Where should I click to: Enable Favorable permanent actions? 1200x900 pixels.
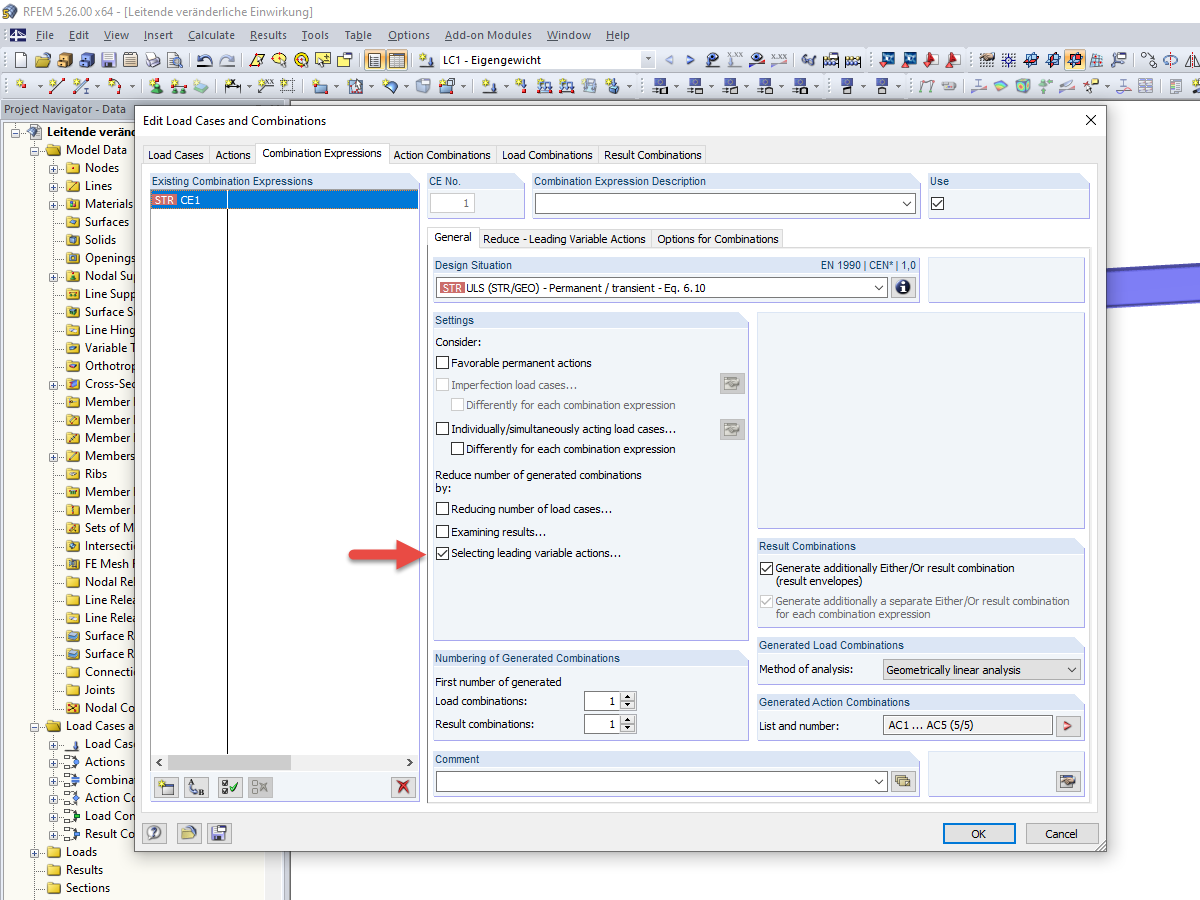tap(442, 363)
